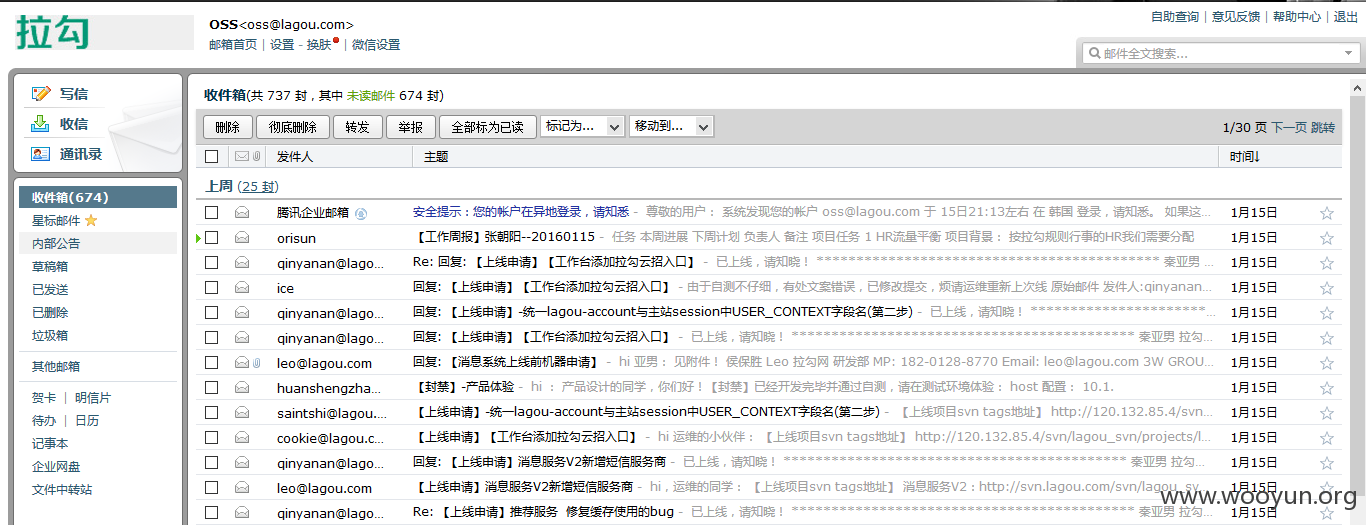Star the leo@lagou.com 消息系统上线前机器申请 email
1366x525 pixels.
tap(1327, 363)
